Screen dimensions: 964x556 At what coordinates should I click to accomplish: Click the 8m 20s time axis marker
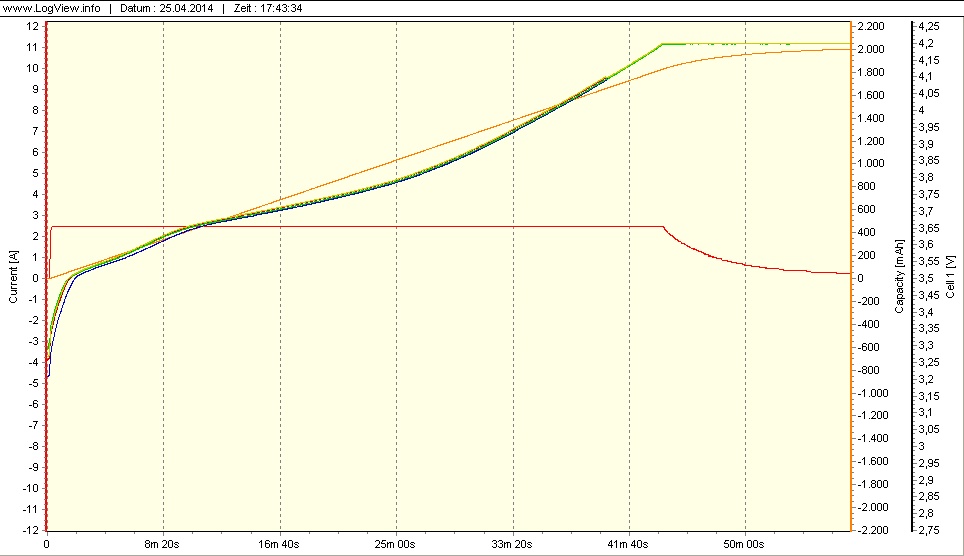[x=163, y=545]
